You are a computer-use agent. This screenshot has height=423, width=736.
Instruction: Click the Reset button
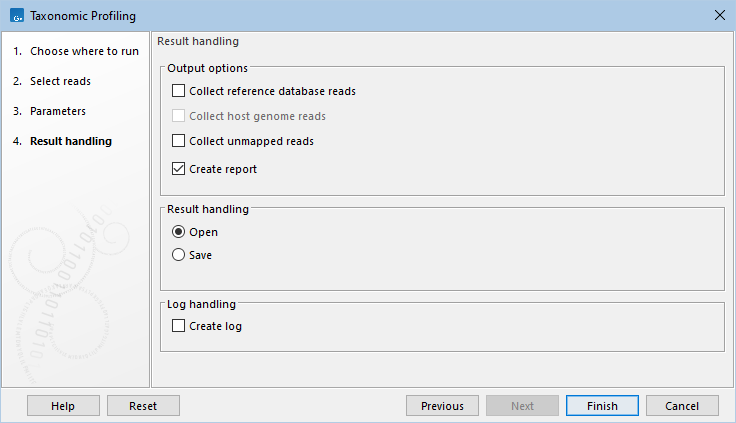click(143, 406)
